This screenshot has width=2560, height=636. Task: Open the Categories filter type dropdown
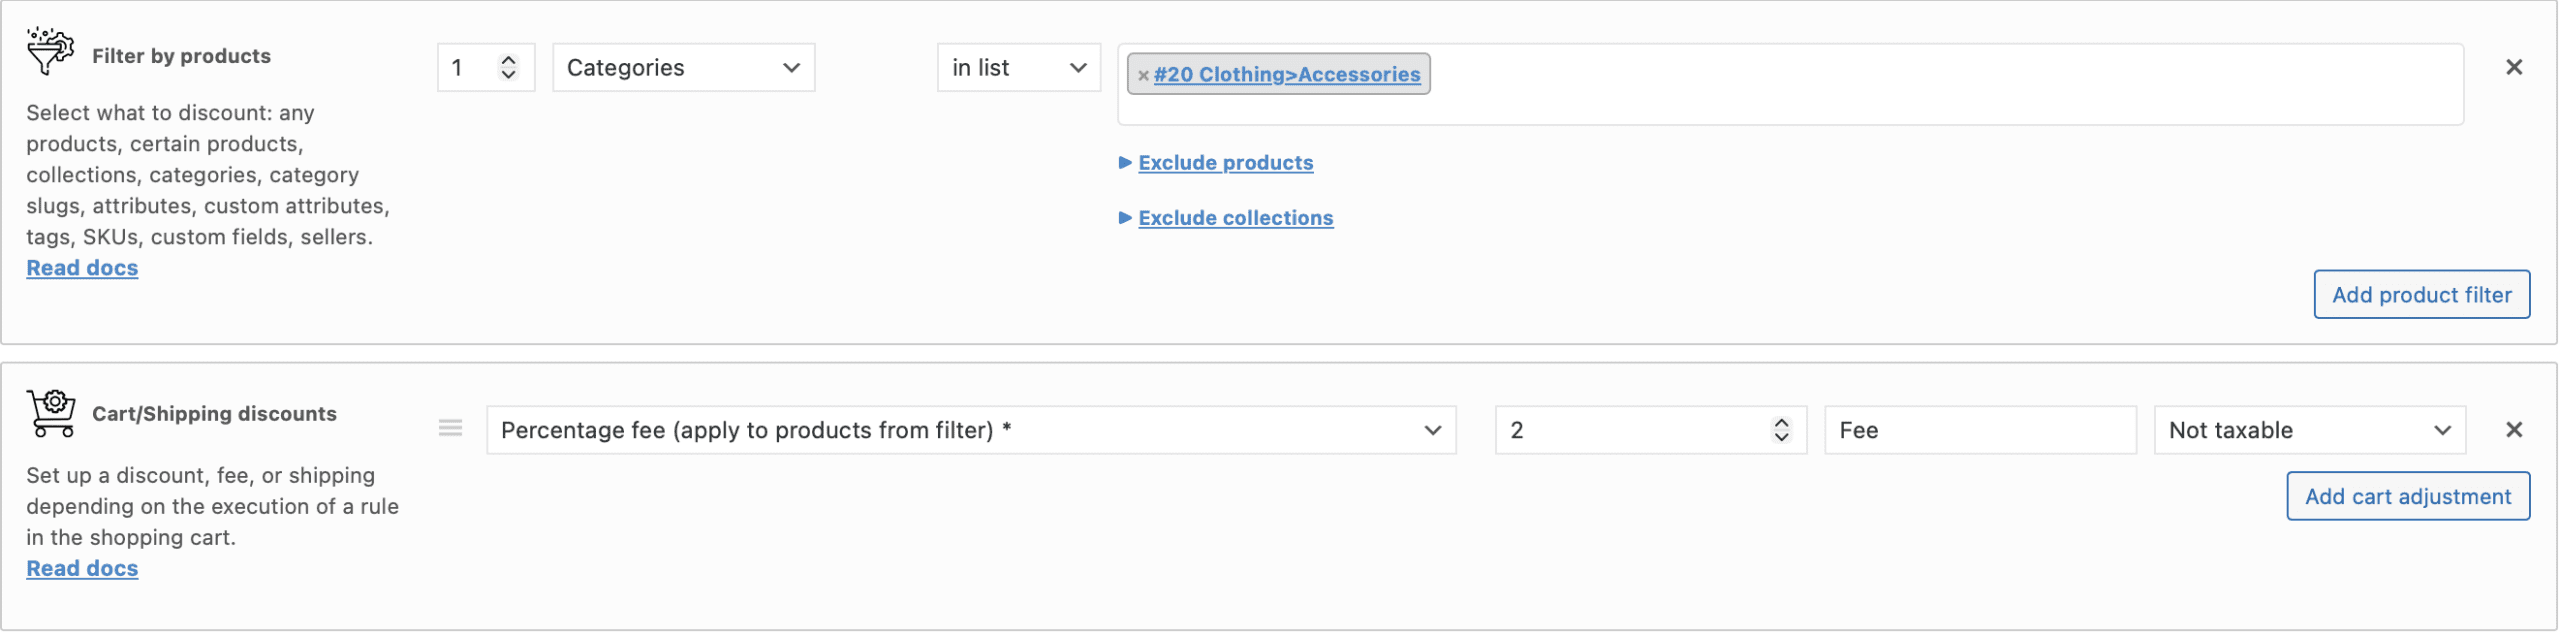point(683,68)
